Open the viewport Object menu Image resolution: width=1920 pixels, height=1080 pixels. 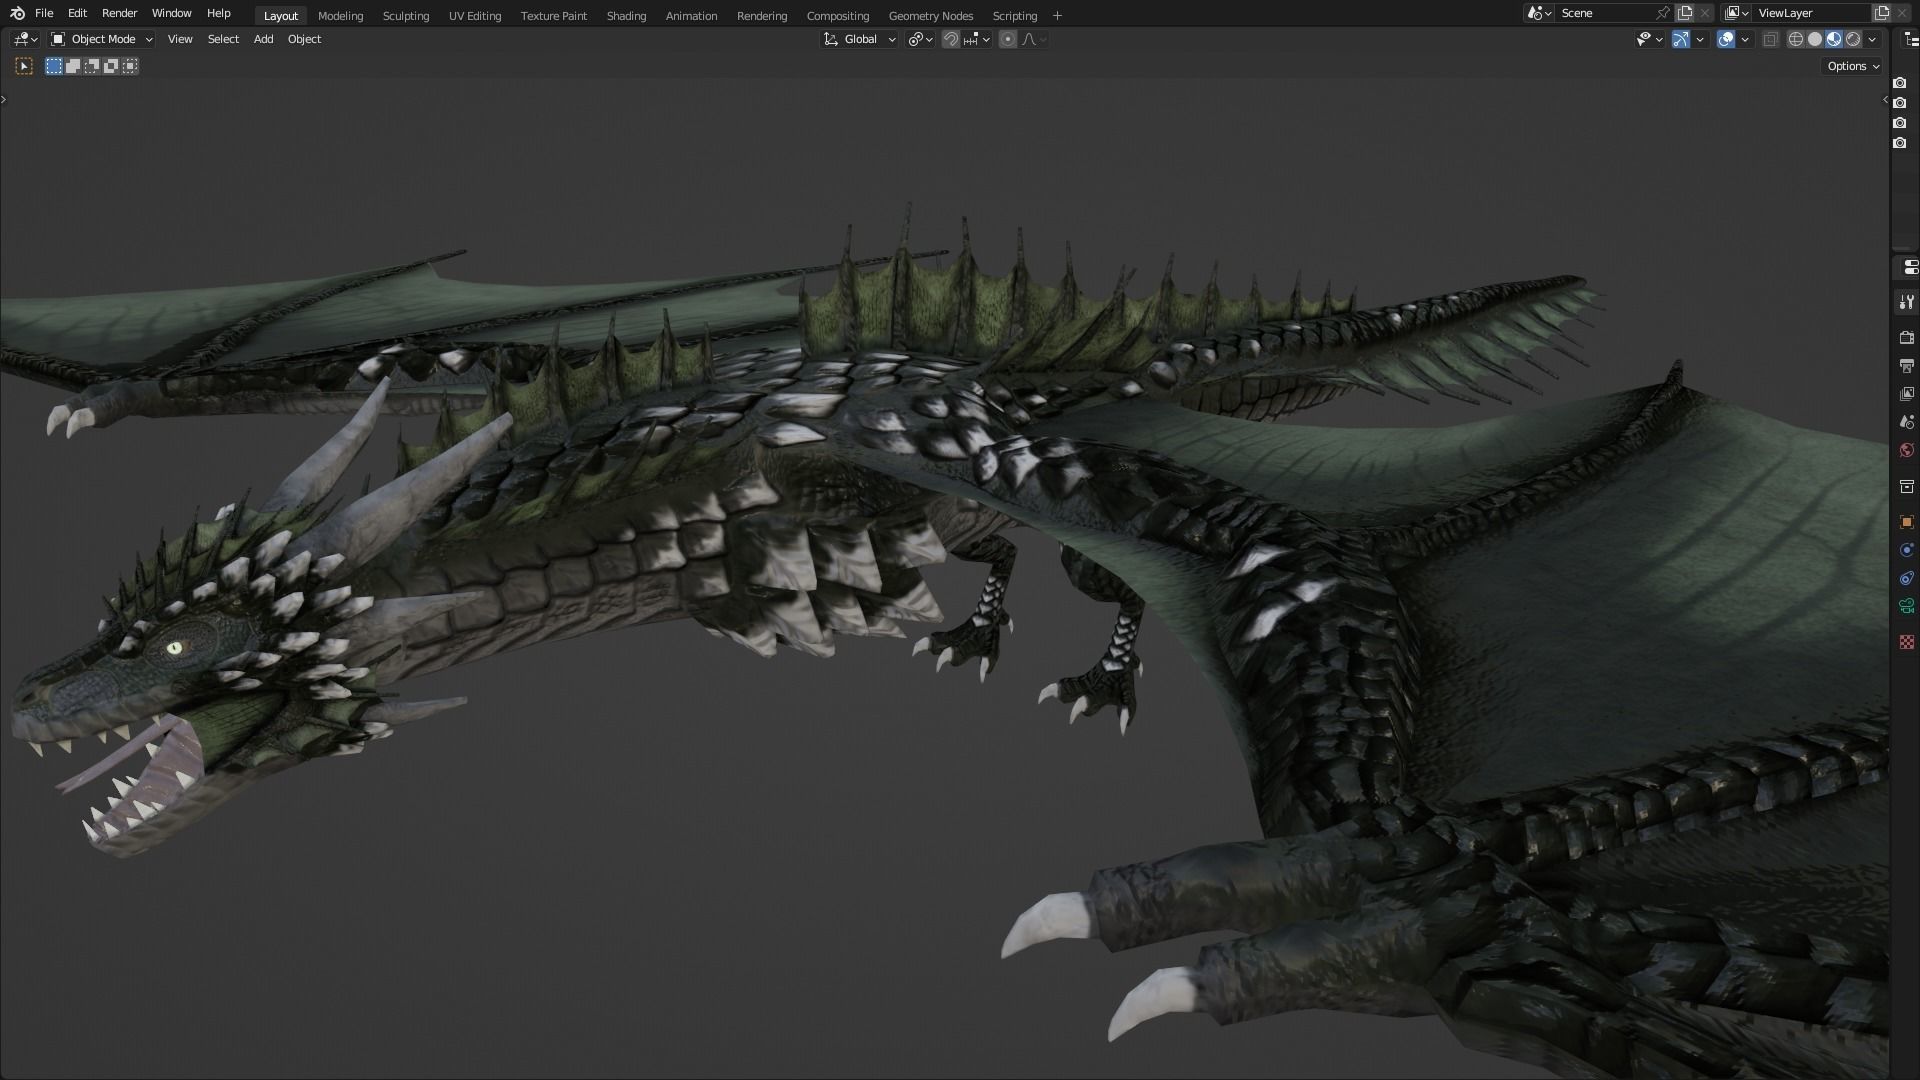tap(304, 39)
